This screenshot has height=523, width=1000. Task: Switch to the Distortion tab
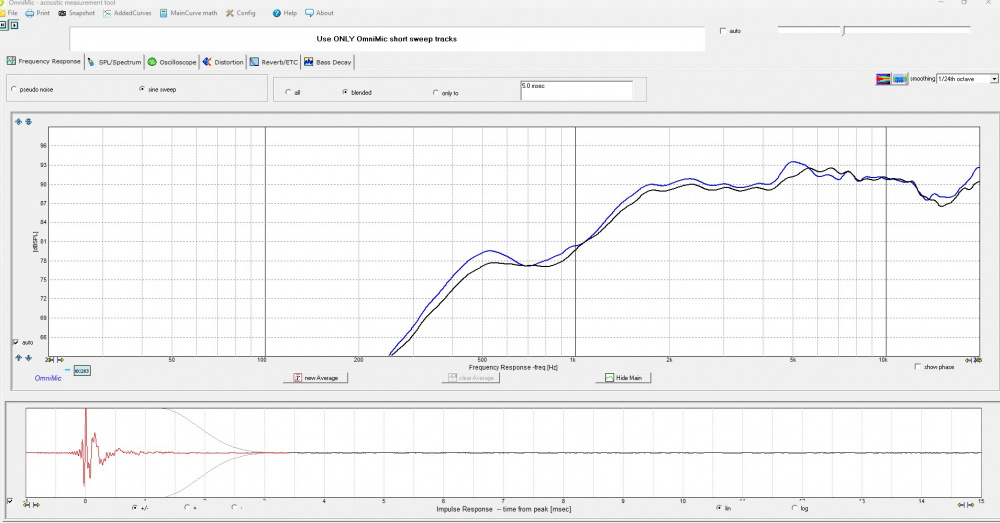click(x=223, y=62)
